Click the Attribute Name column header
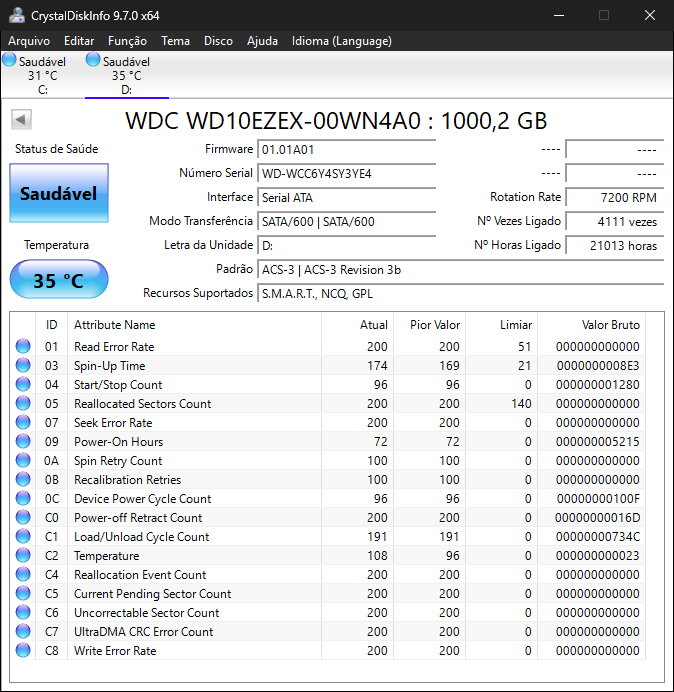This screenshot has height=692, width=674. [x=114, y=325]
